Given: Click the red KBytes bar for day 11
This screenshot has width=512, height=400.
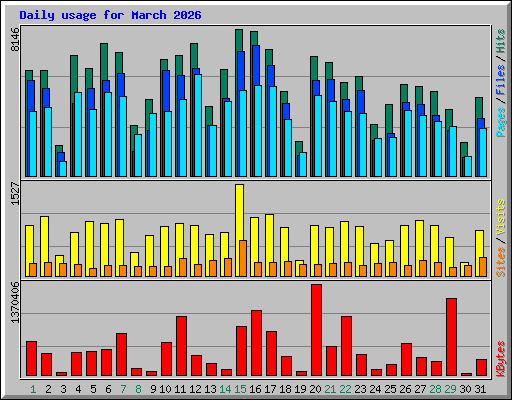Looking at the screenshot, I should click(181, 346).
